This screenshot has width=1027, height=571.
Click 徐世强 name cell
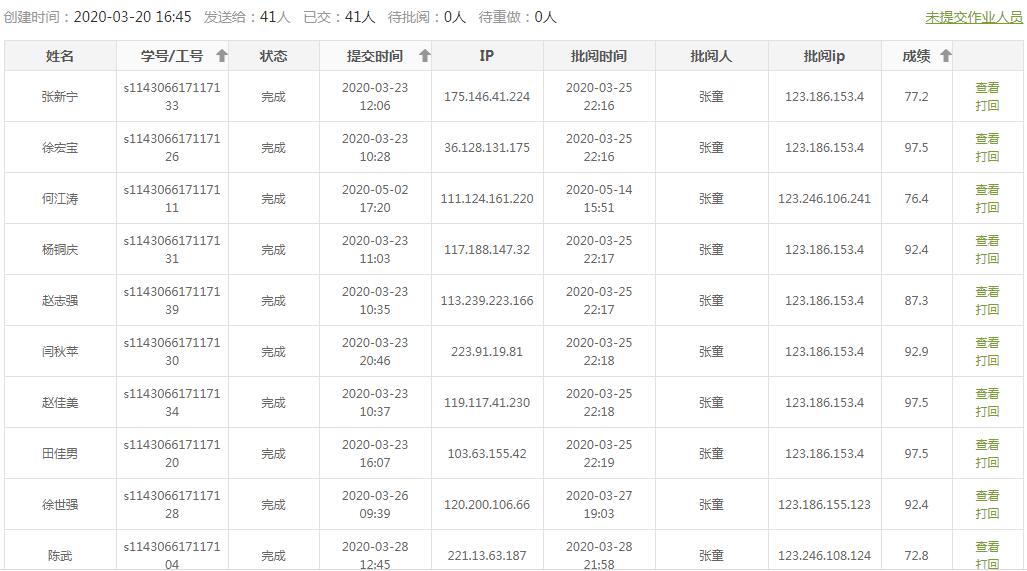[60, 505]
